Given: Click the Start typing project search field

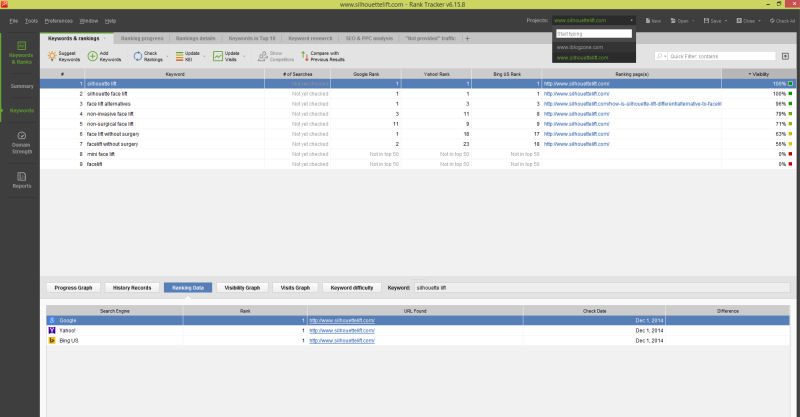Looking at the screenshot, I should coord(594,34).
